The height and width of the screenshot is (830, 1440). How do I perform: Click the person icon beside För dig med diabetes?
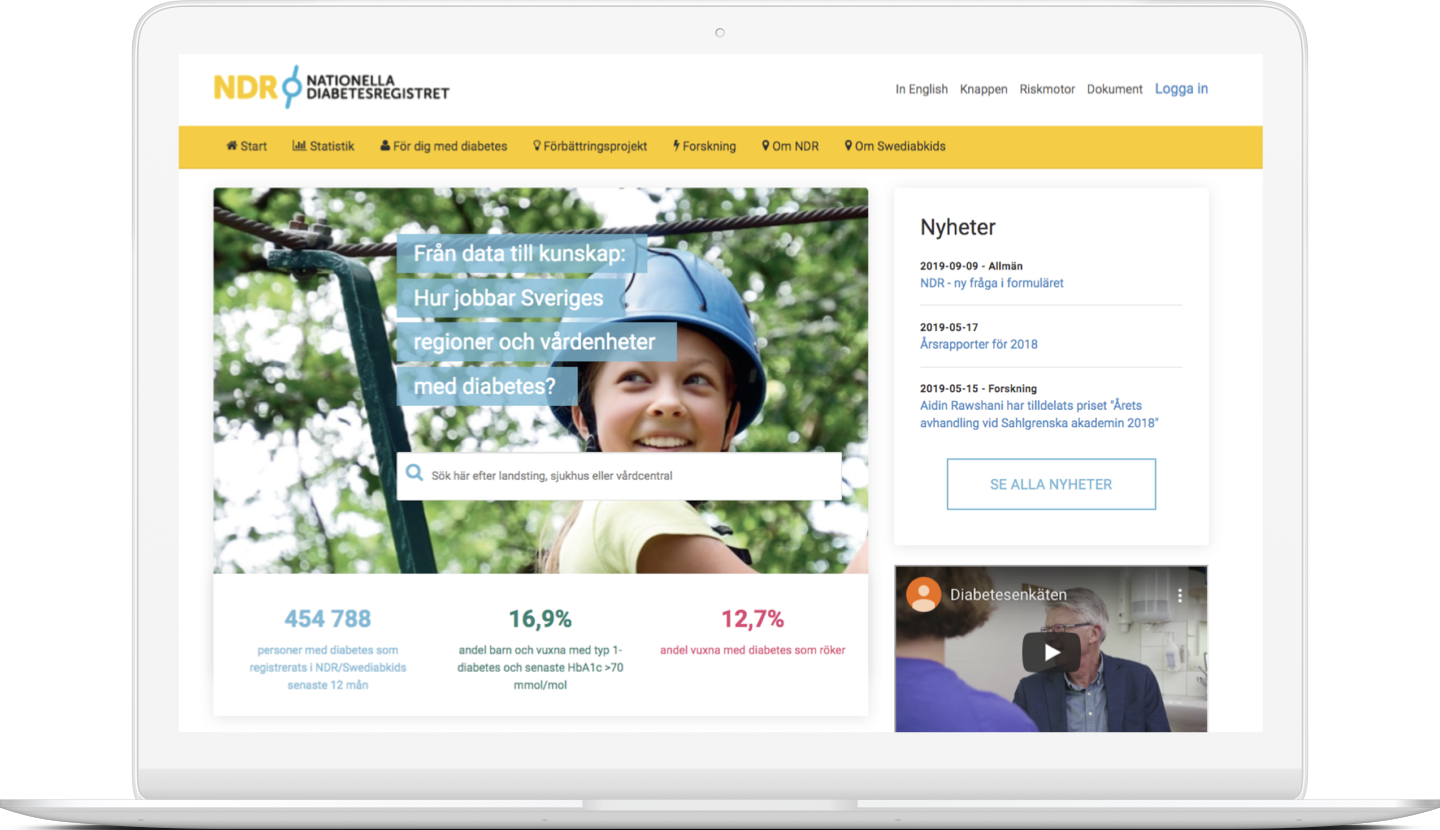(385, 146)
